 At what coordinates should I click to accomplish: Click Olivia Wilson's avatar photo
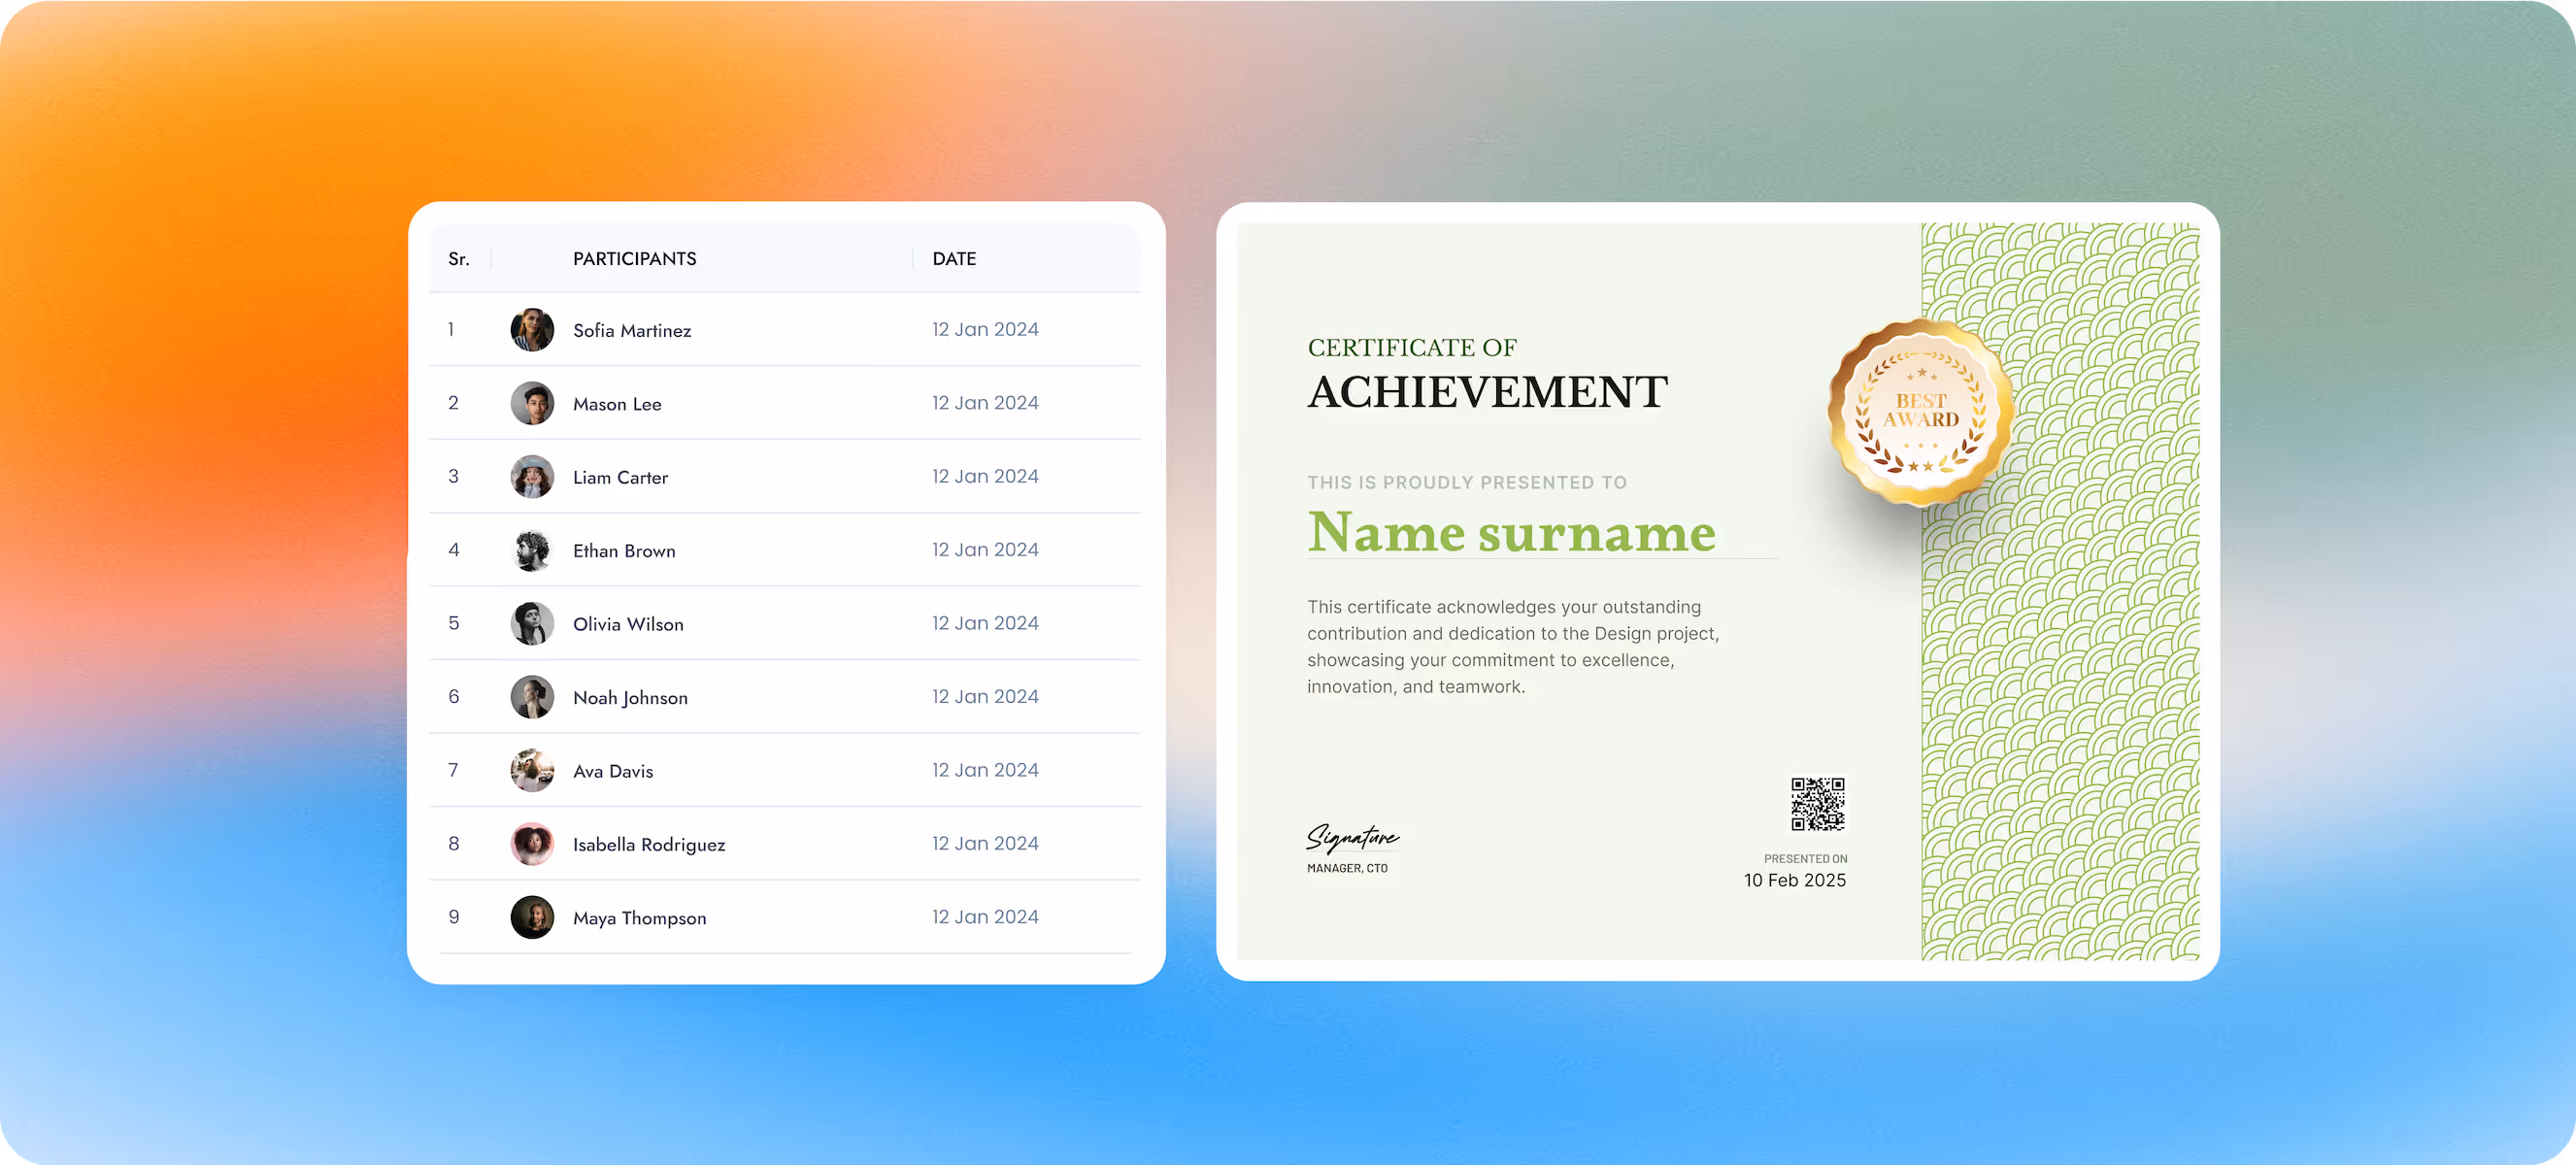[532, 623]
